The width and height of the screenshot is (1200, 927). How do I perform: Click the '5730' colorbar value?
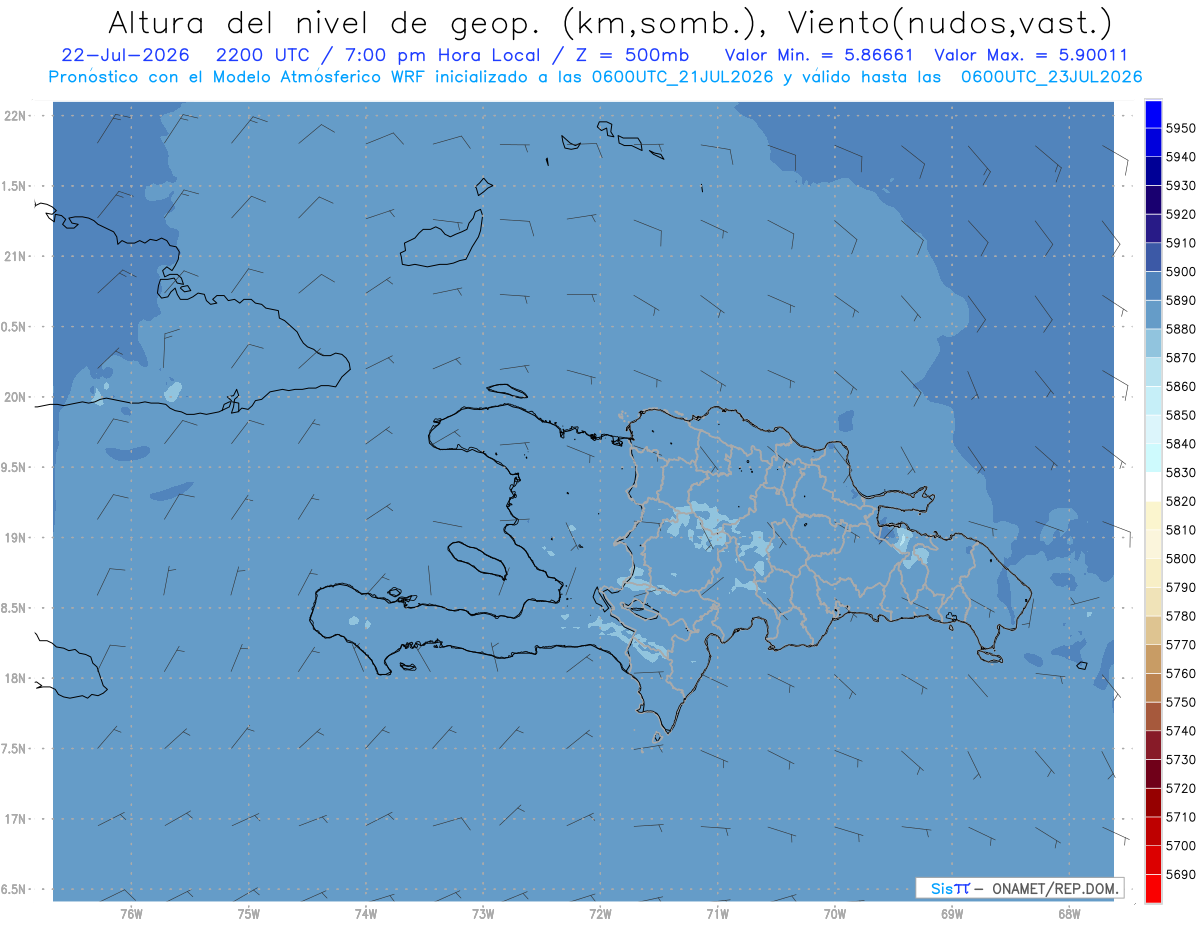[1180, 759]
